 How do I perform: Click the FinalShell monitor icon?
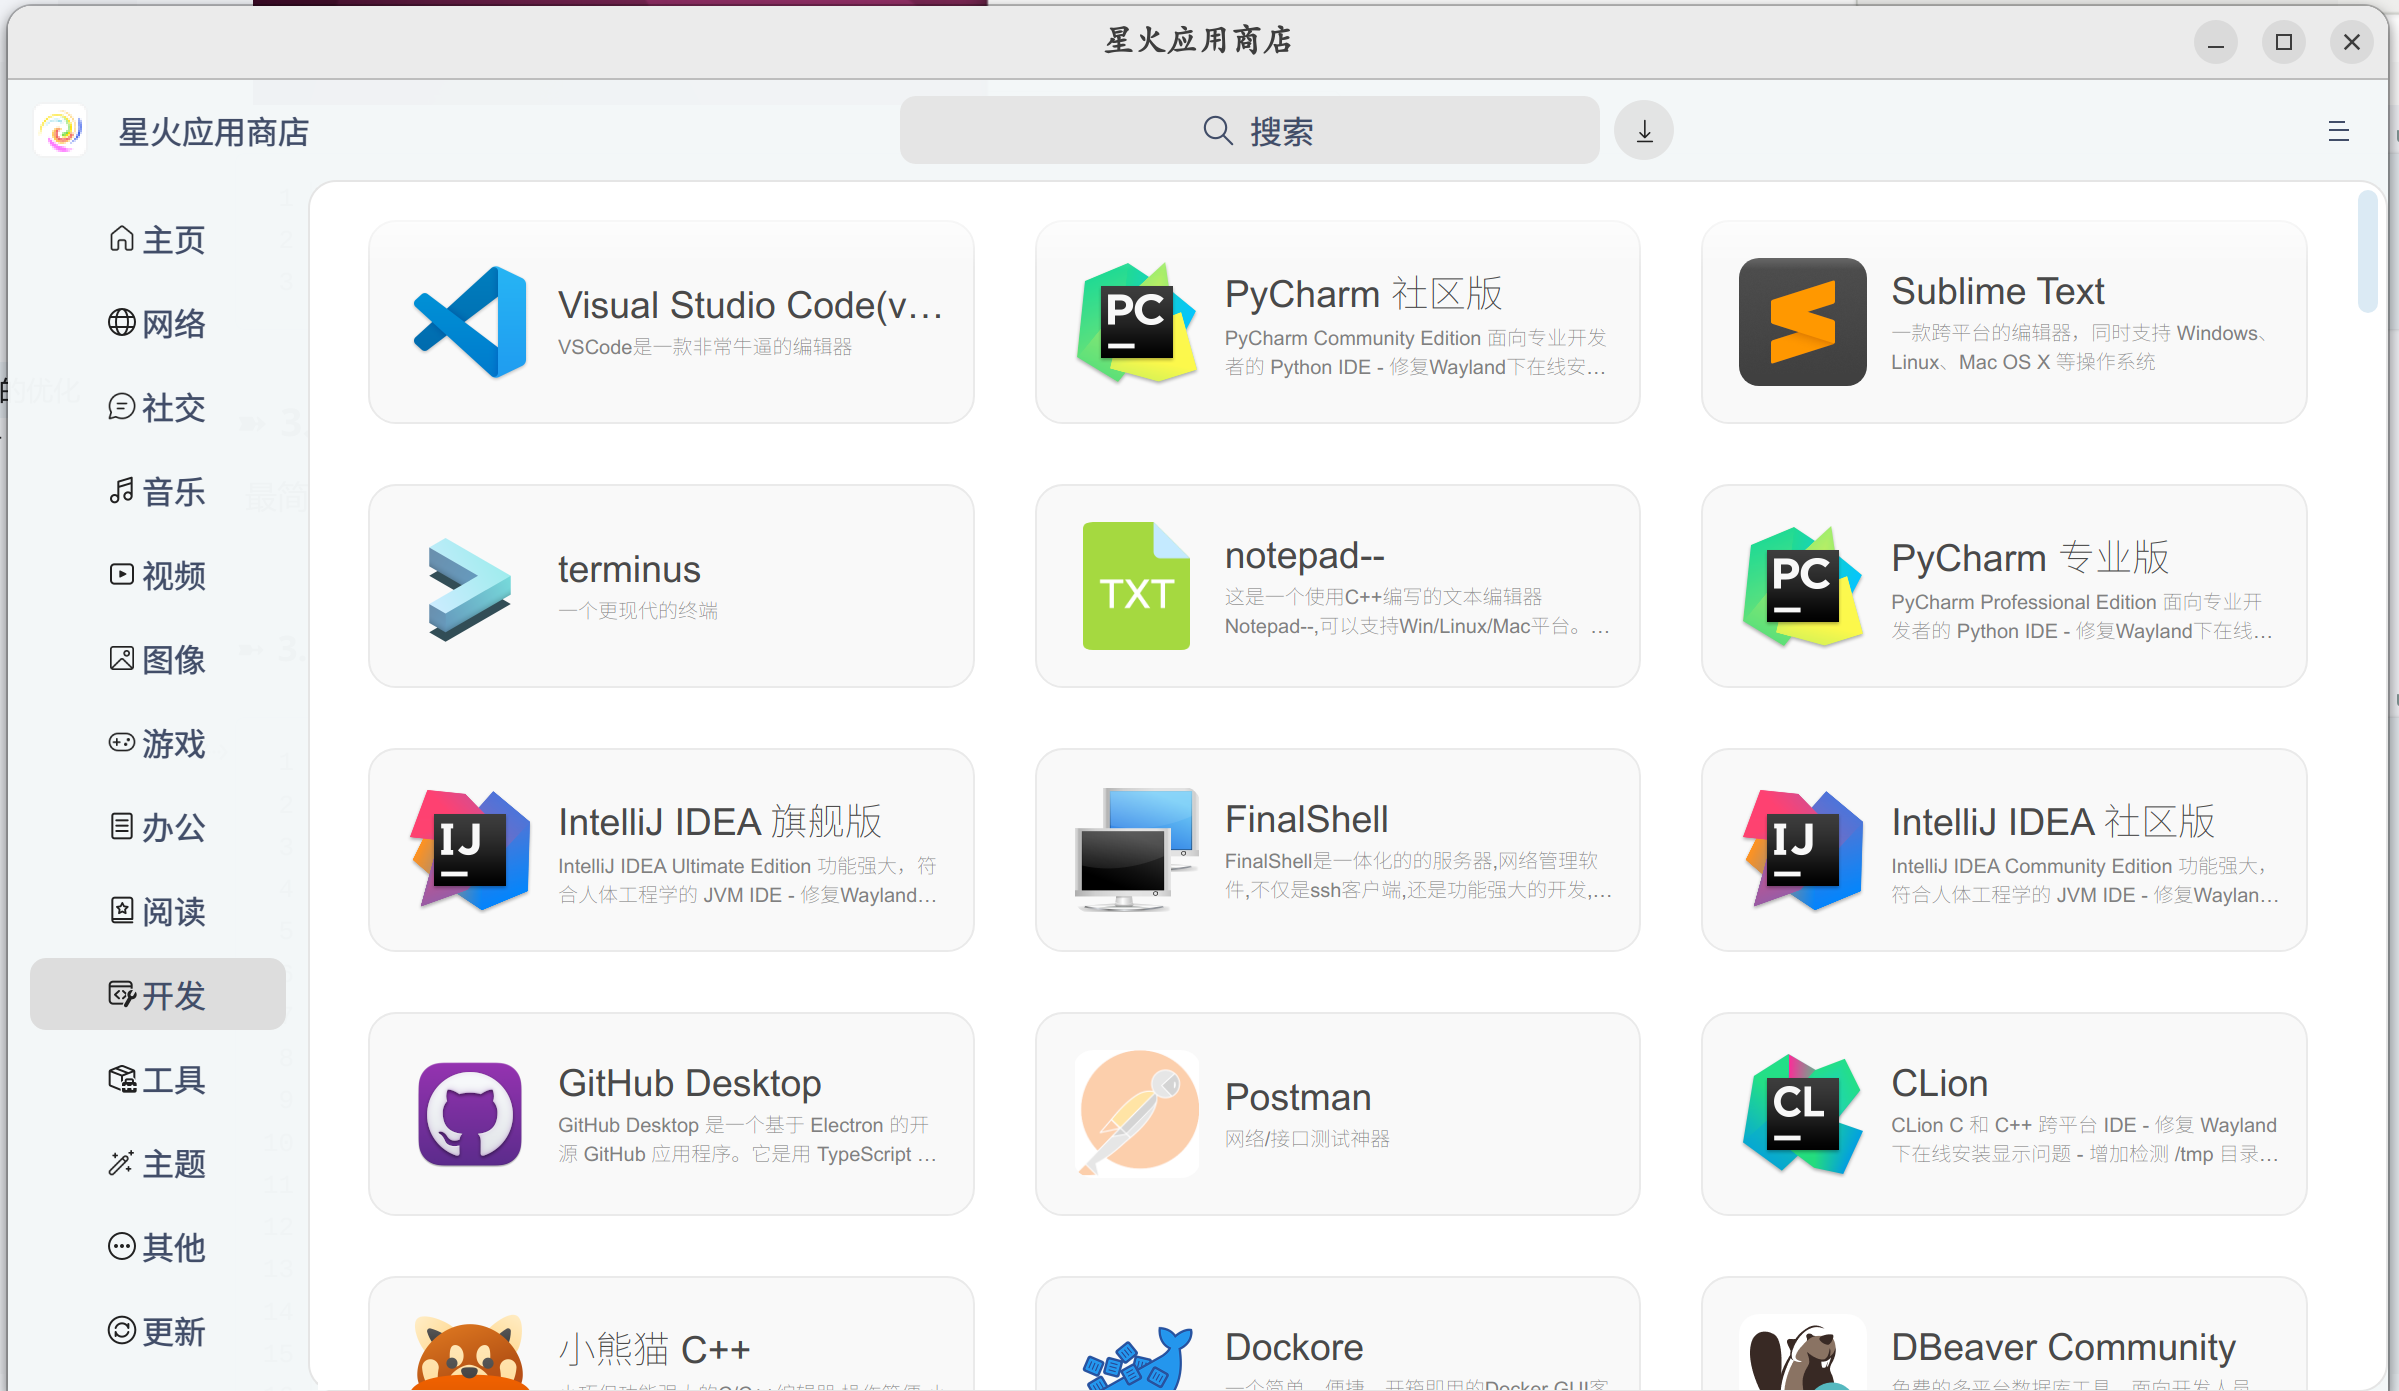pyautogui.click(x=1137, y=850)
